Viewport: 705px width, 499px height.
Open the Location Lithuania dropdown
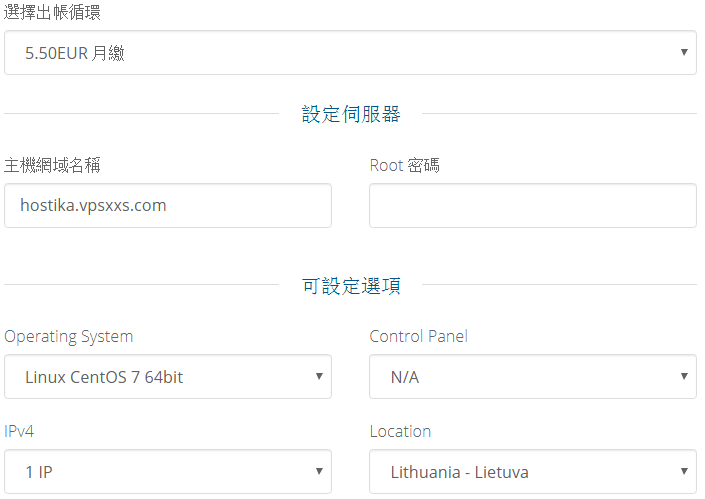[533, 472]
